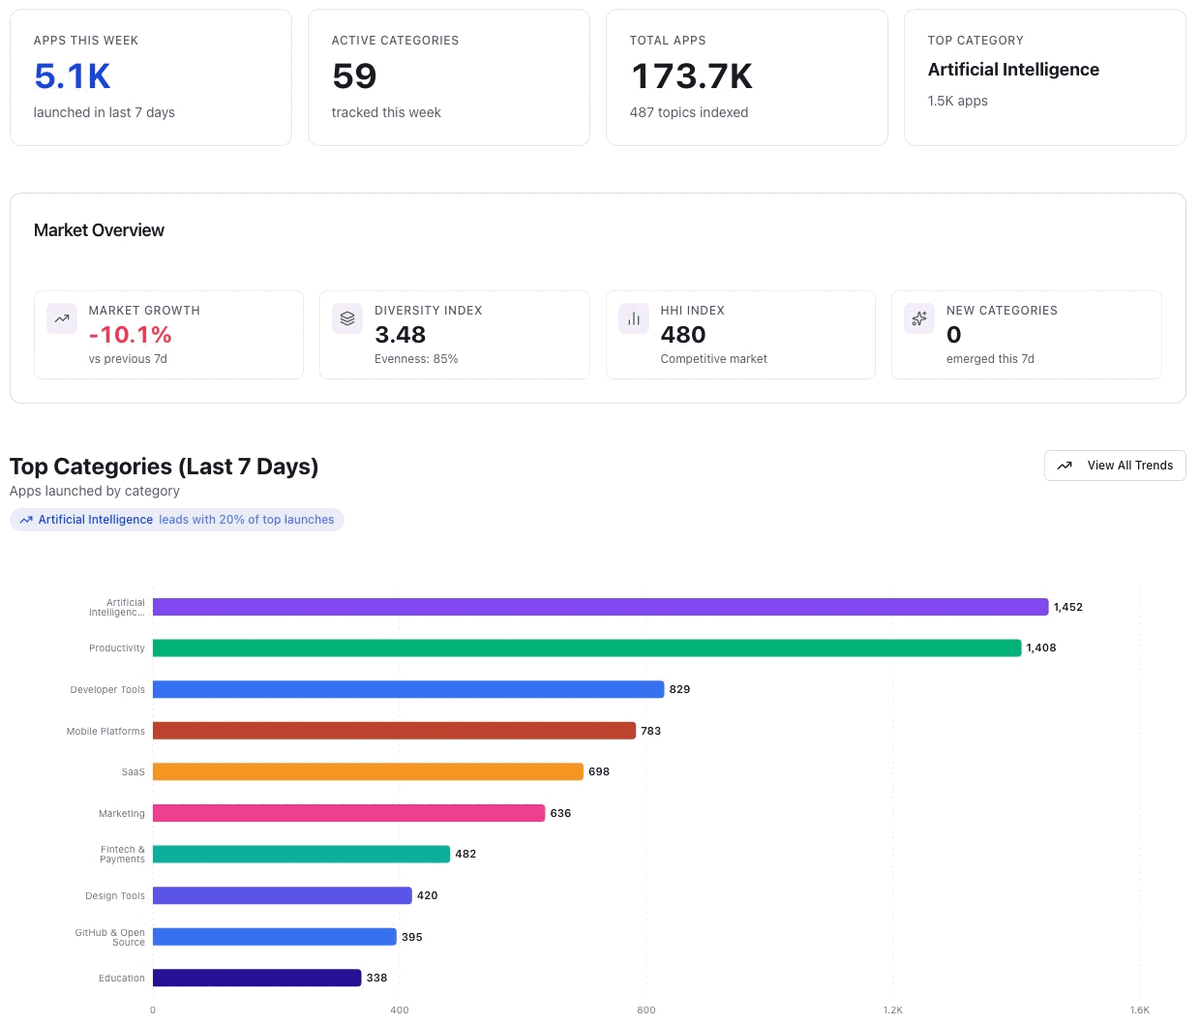Screen dimensions: 1200x1026
Task: Click the 1,408 bar value label
Action: pos(1041,648)
